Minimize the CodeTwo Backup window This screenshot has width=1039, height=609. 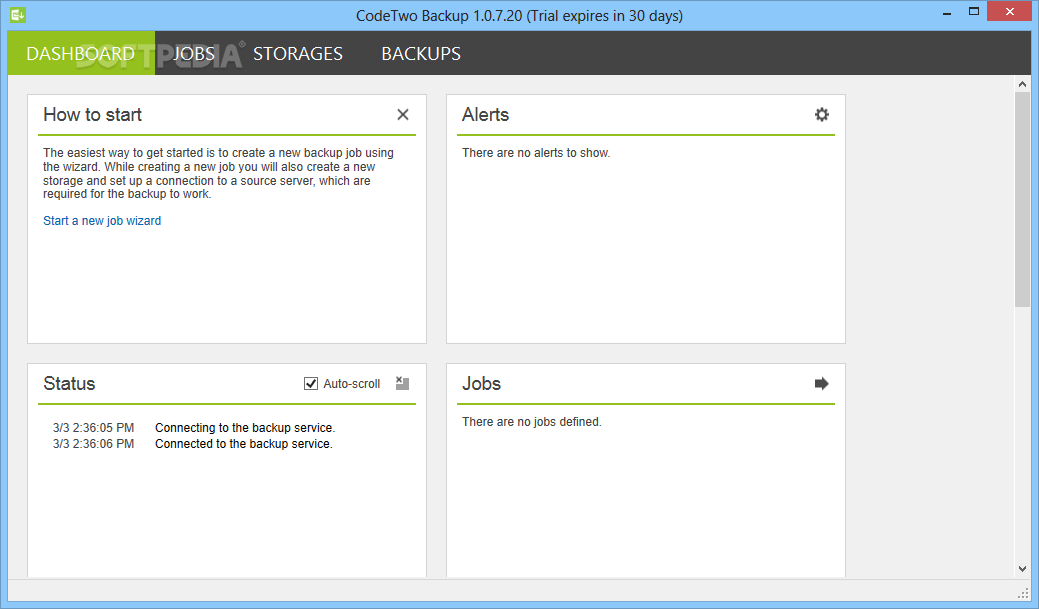(x=947, y=13)
